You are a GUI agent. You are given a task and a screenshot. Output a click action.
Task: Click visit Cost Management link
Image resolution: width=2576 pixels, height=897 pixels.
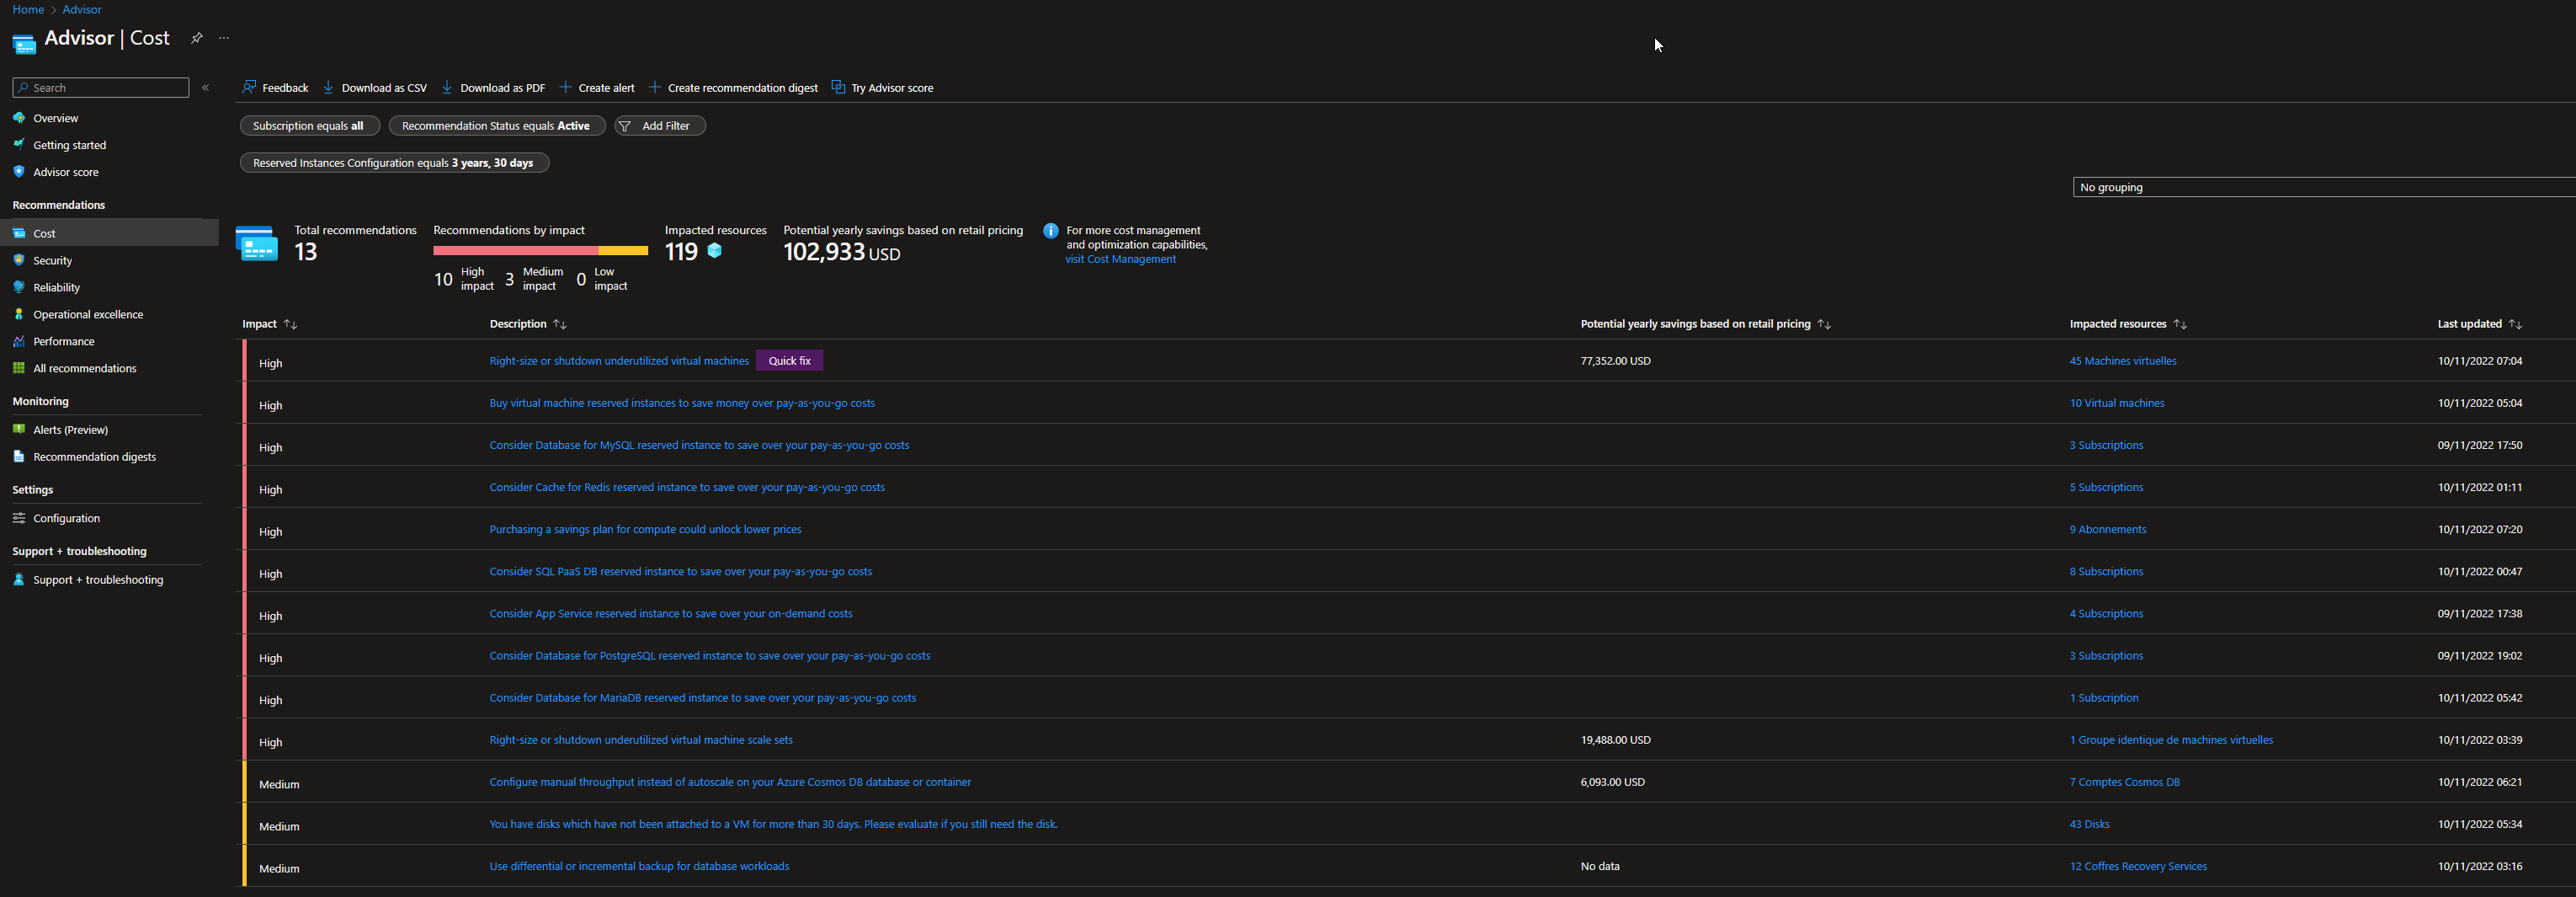tap(1120, 259)
